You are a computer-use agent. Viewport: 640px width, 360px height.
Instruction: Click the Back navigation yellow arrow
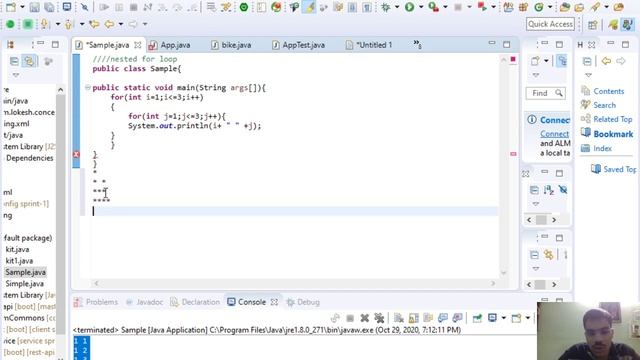tap(109, 24)
